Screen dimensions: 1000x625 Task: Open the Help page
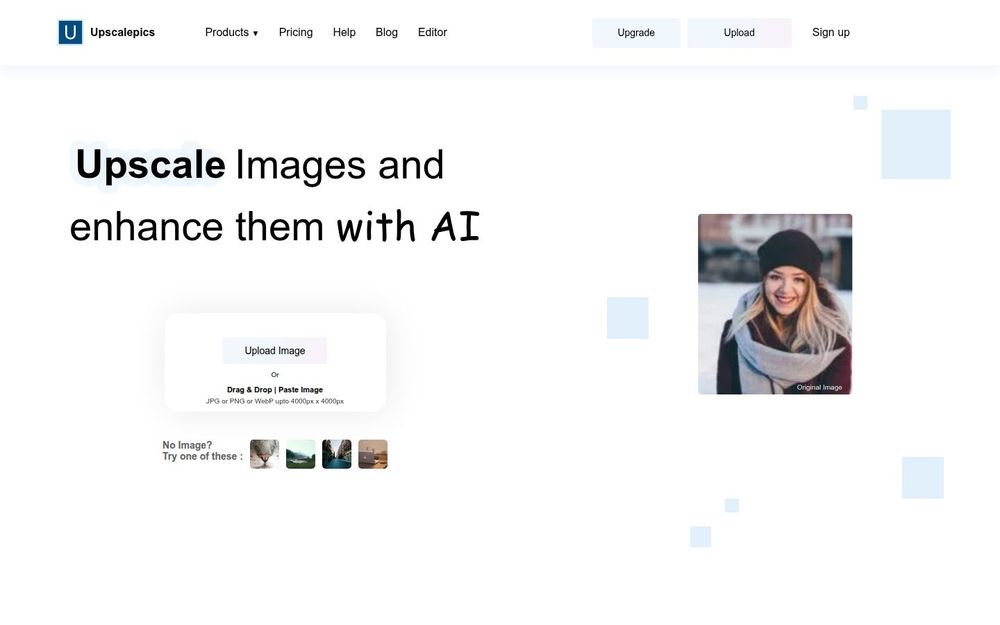[x=344, y=31]
